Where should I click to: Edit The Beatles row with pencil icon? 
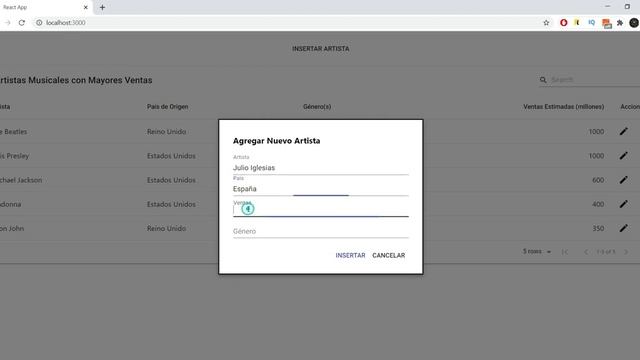623,131
